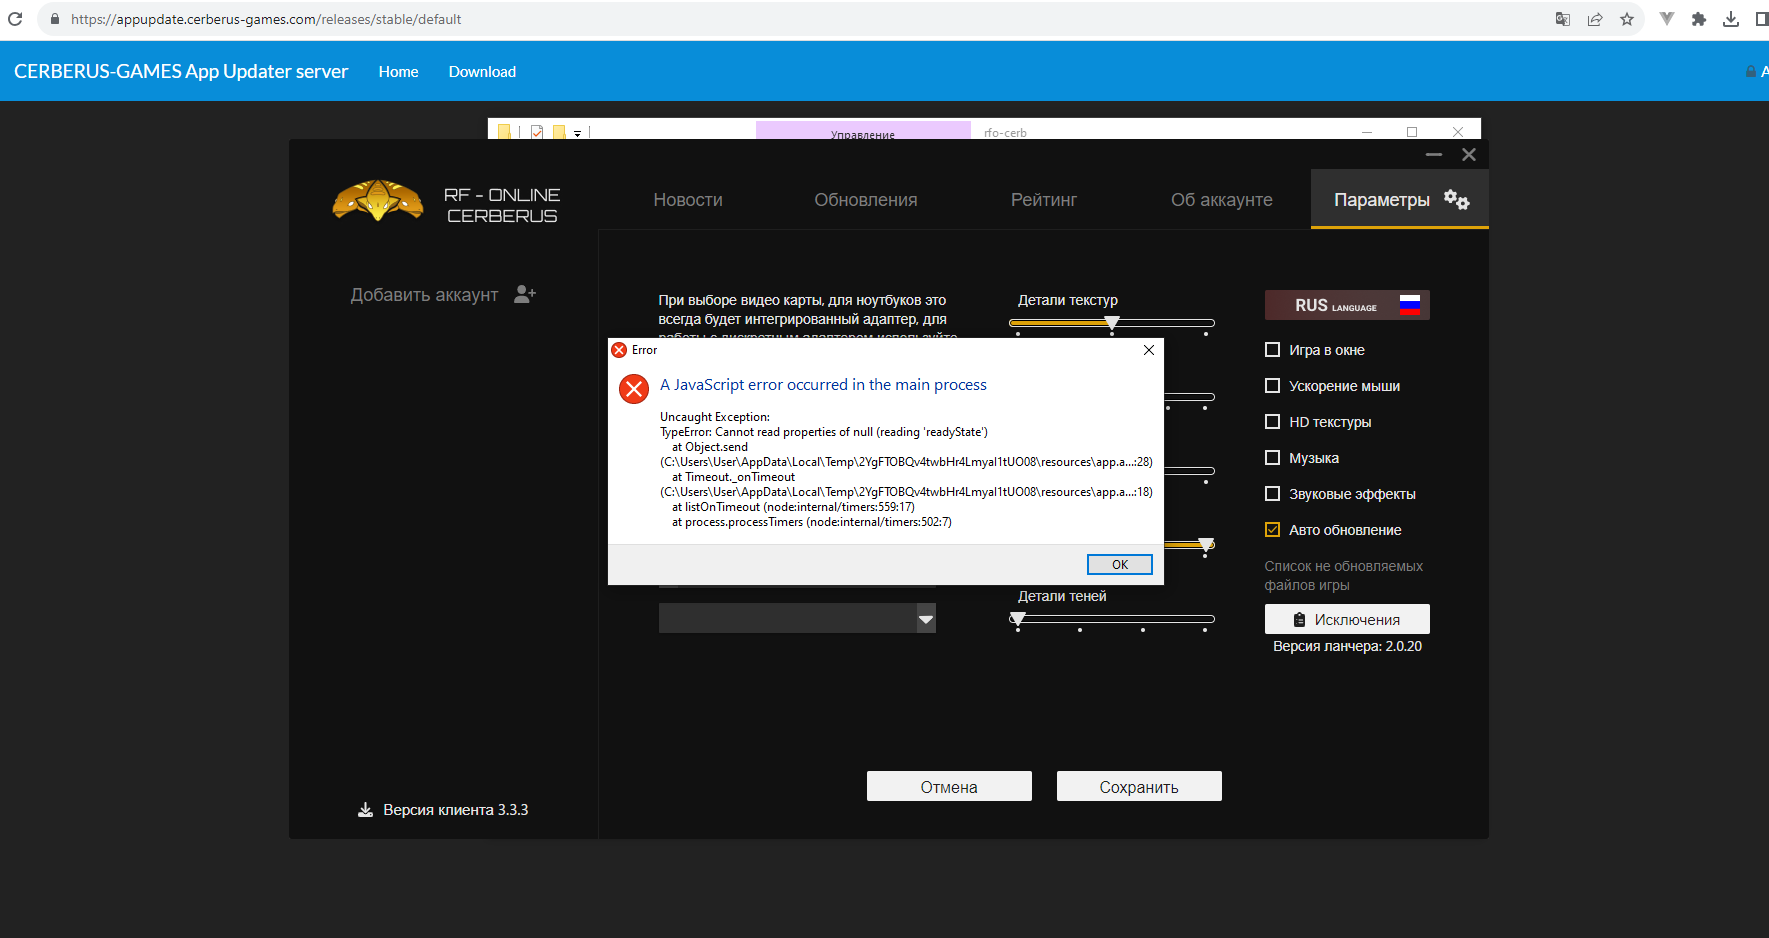1769x938 pixels.
Task: Enable Ускорение мыши checkbox
Action: tap(1273, 386)
